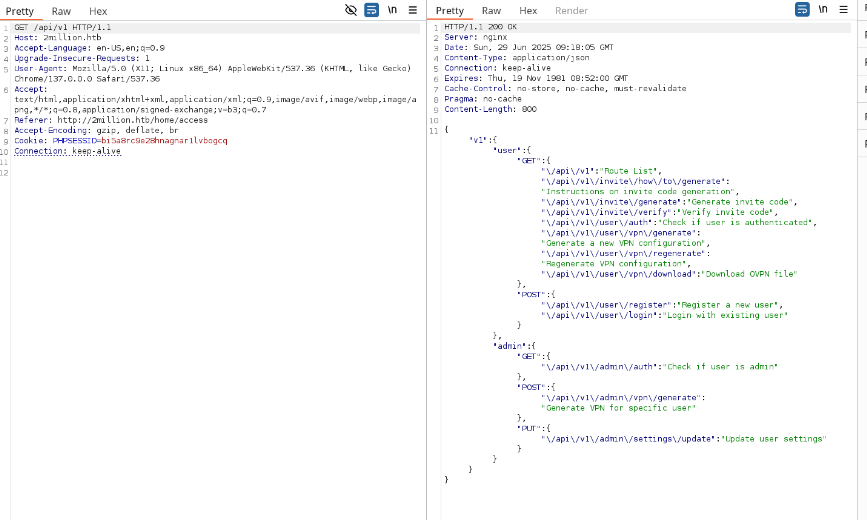
Task: Click the 'Login with existing user' value
Action: click(725, 315)
